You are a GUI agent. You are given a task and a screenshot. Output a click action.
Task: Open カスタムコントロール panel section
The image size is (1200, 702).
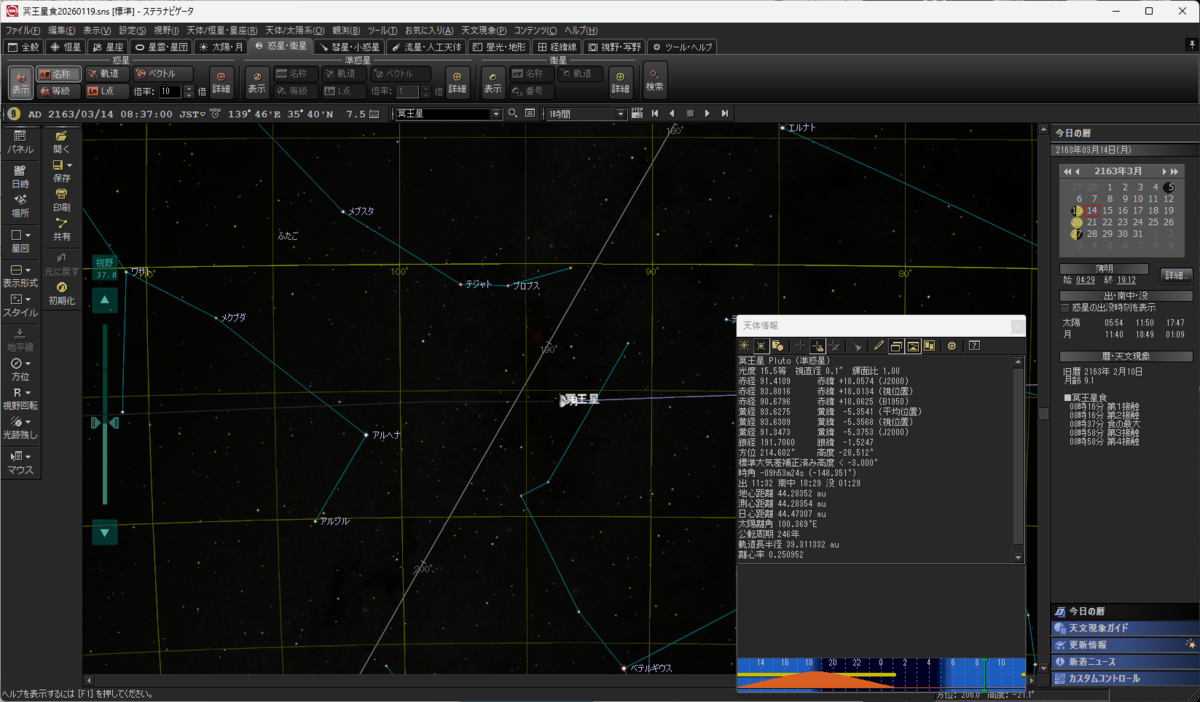[1124, 679]
